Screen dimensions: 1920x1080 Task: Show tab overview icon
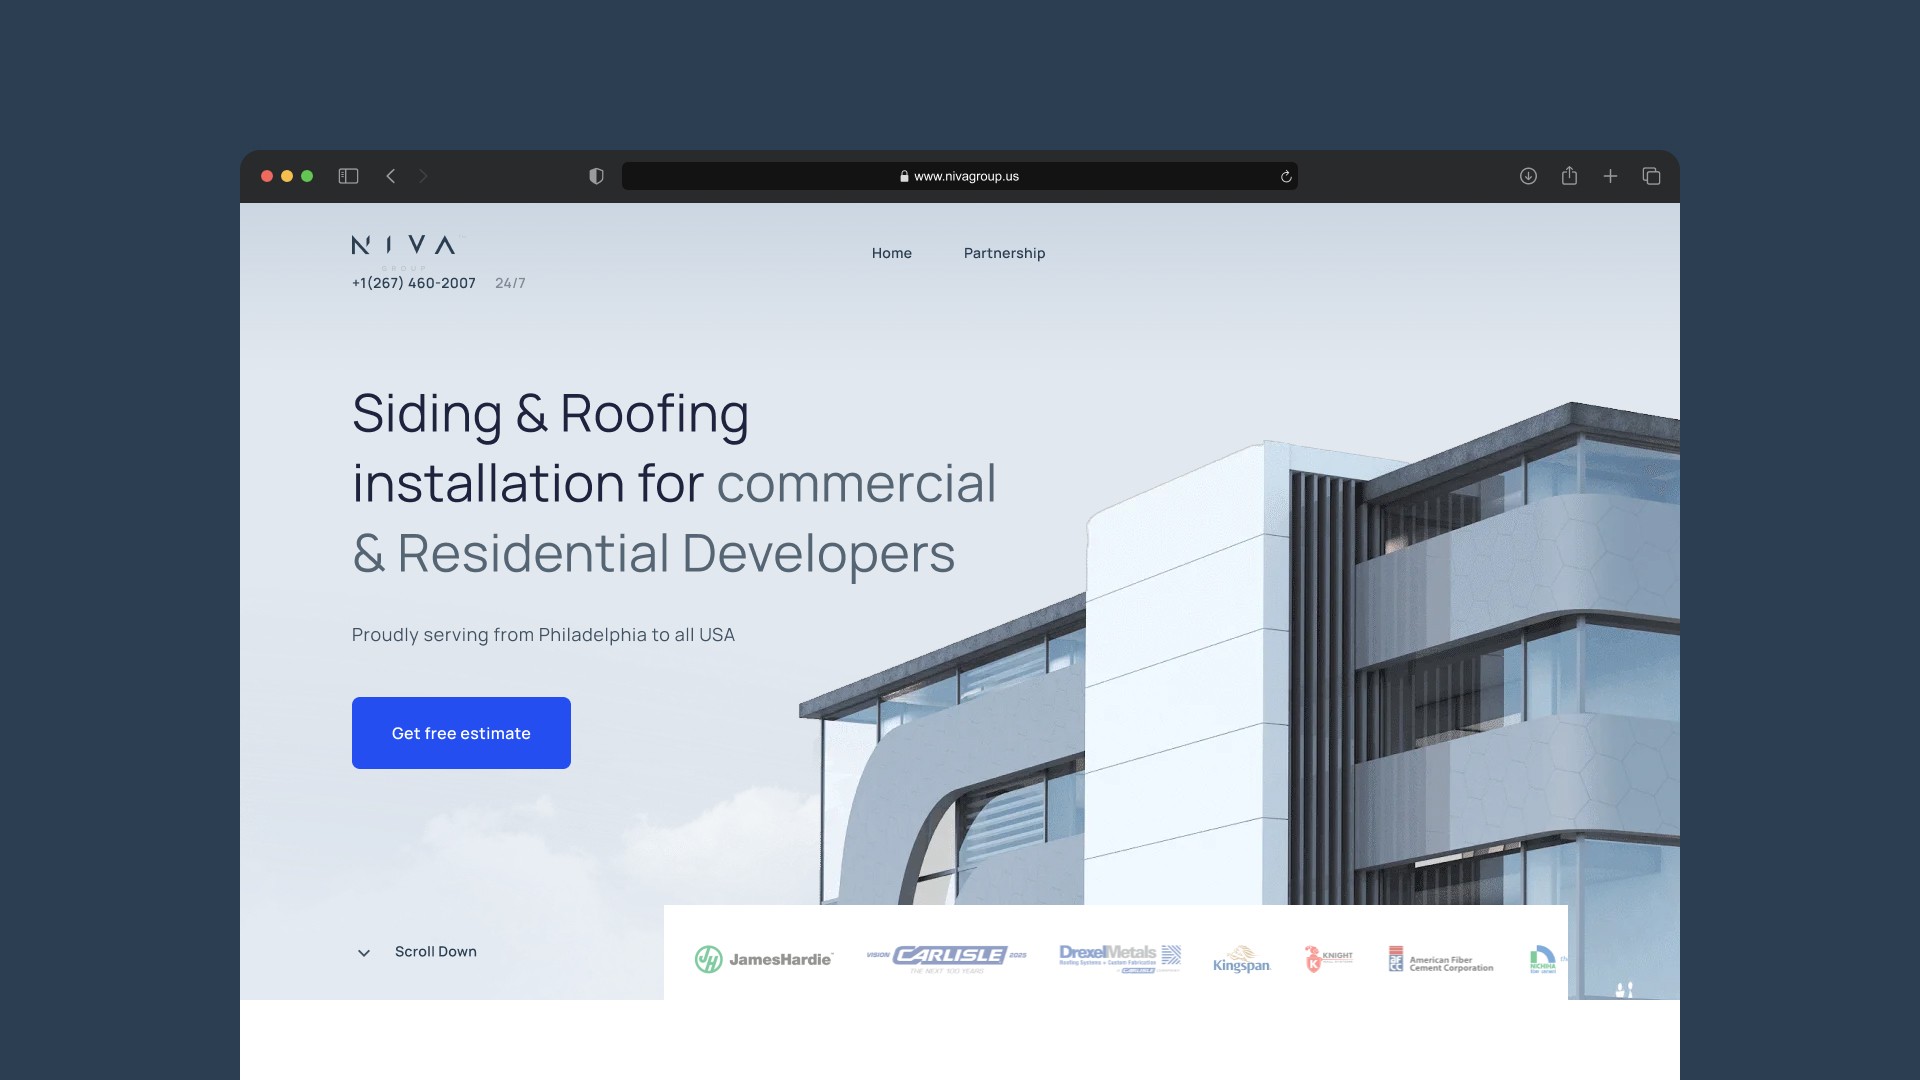point(1651,176)
